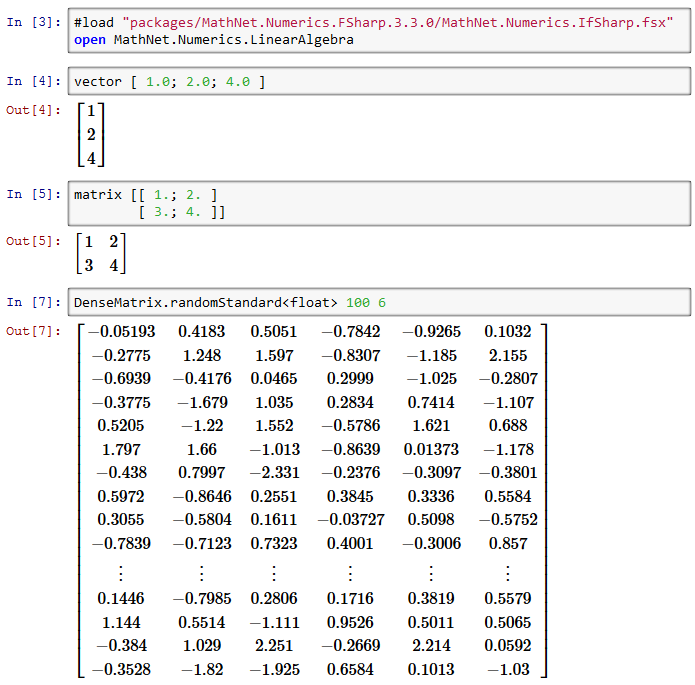
Task: Click the DenseMatrix.randomStandard code cell
Action: tap(380, 302)
